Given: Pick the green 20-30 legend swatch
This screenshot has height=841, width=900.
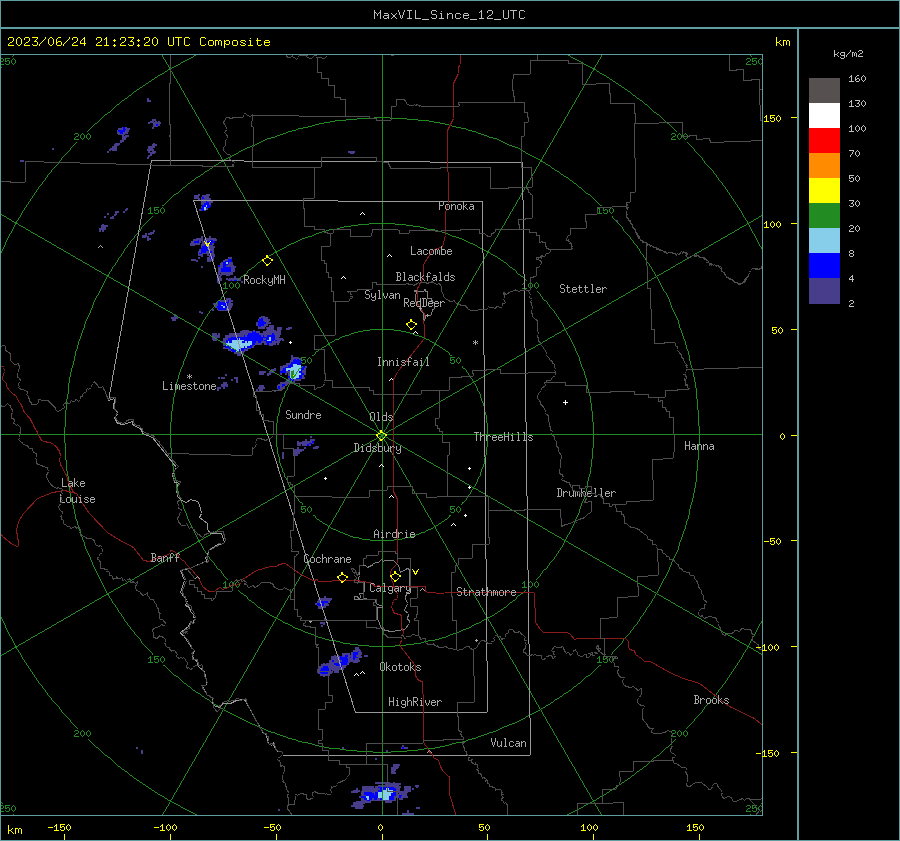Looking at the screenshot, I should tap(824, 215).
